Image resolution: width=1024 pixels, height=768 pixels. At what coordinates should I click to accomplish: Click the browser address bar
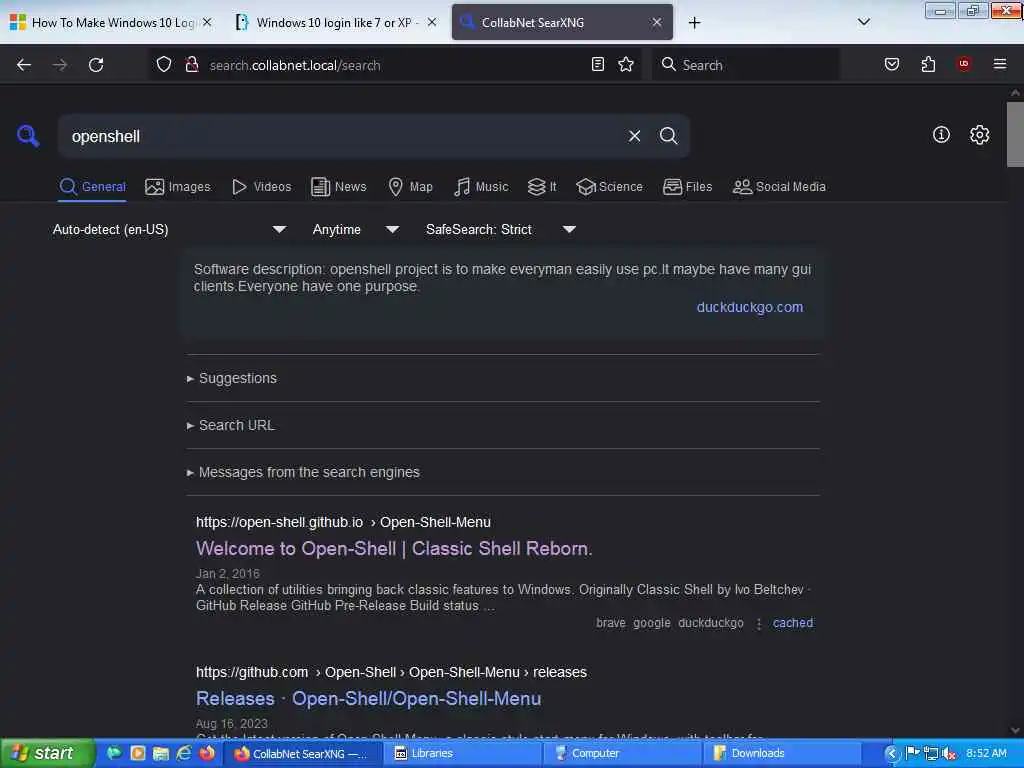(396, 65)
